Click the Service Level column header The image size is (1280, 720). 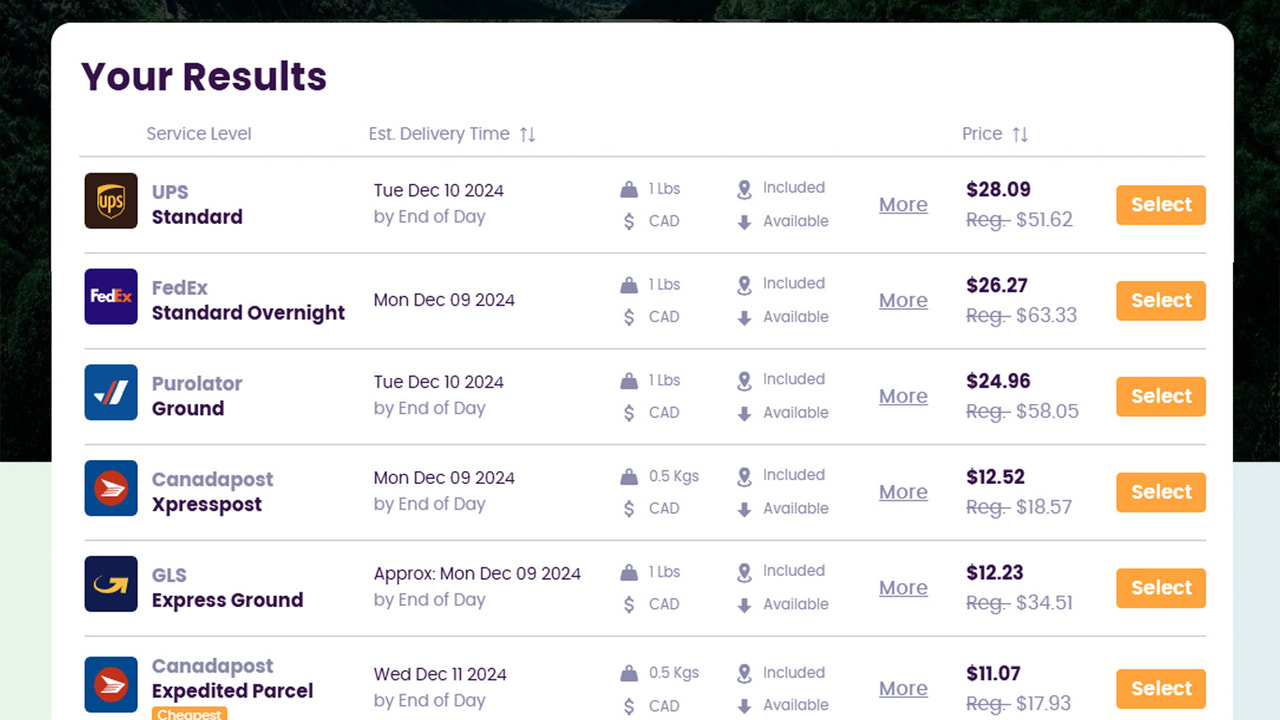[198, 133]
